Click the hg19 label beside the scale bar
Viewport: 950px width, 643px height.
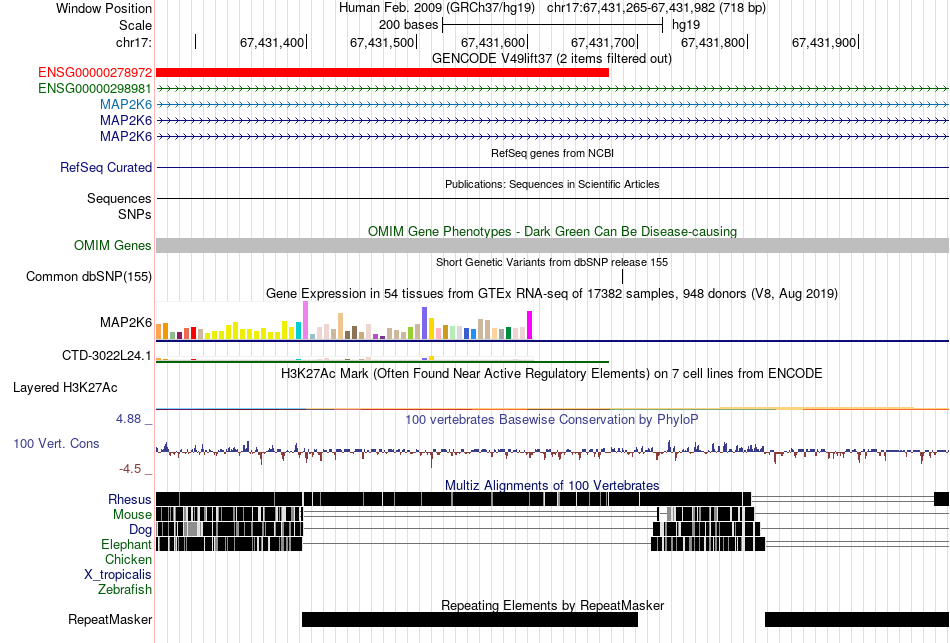[x=686, y=25]
